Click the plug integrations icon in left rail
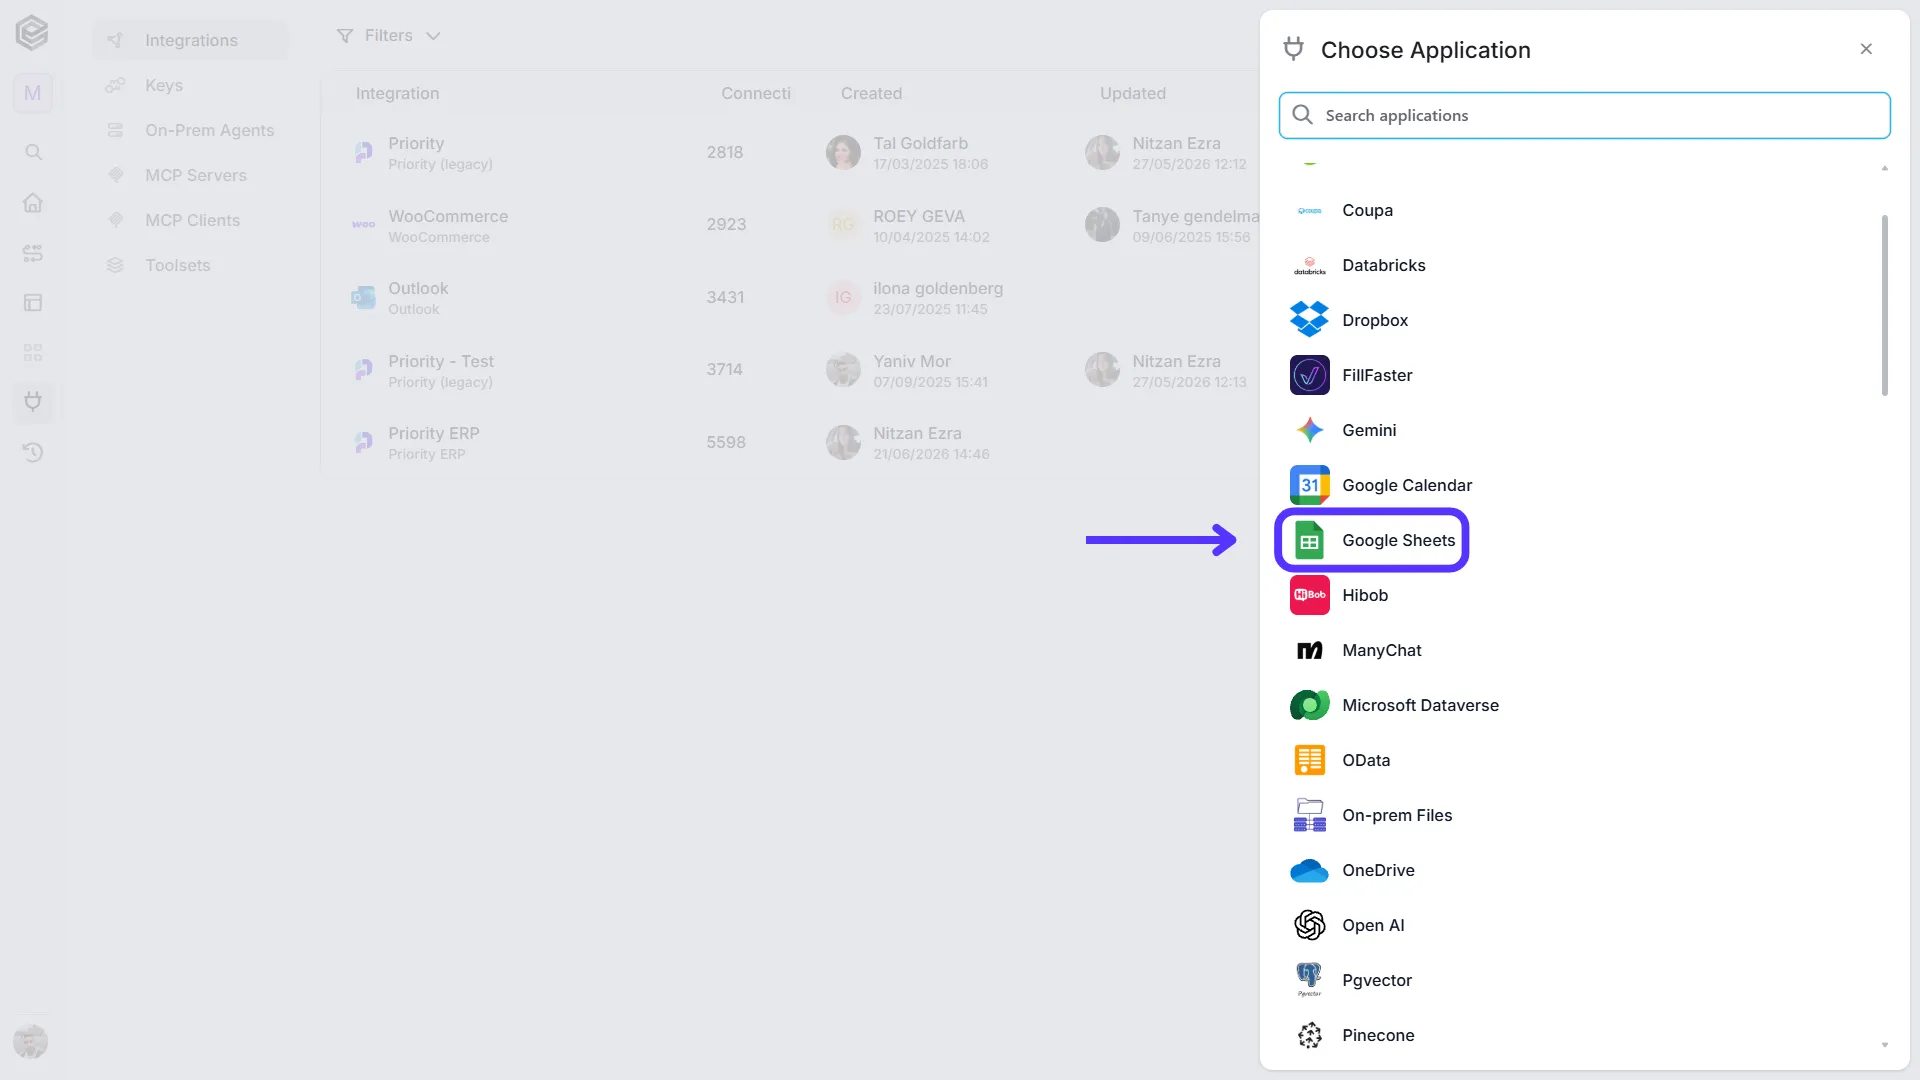Image resolution: width=1920 pixels, height=1080 pixels. point(33,402)
